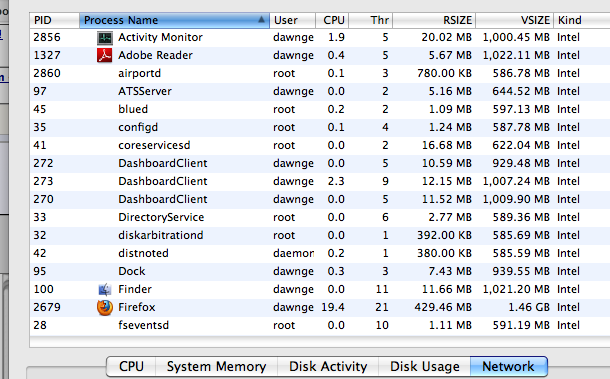Image resolution: width=610 pixels, height=379 pixels.
Task: Click the Finder process icon
Action: (x=104, y=290)
